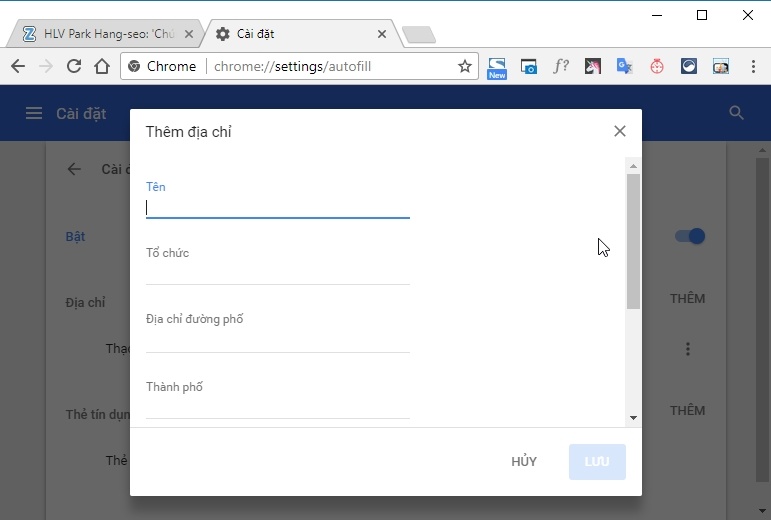Click the dialog scrollbar thumb
771x520 pixels.
[633, 241]
